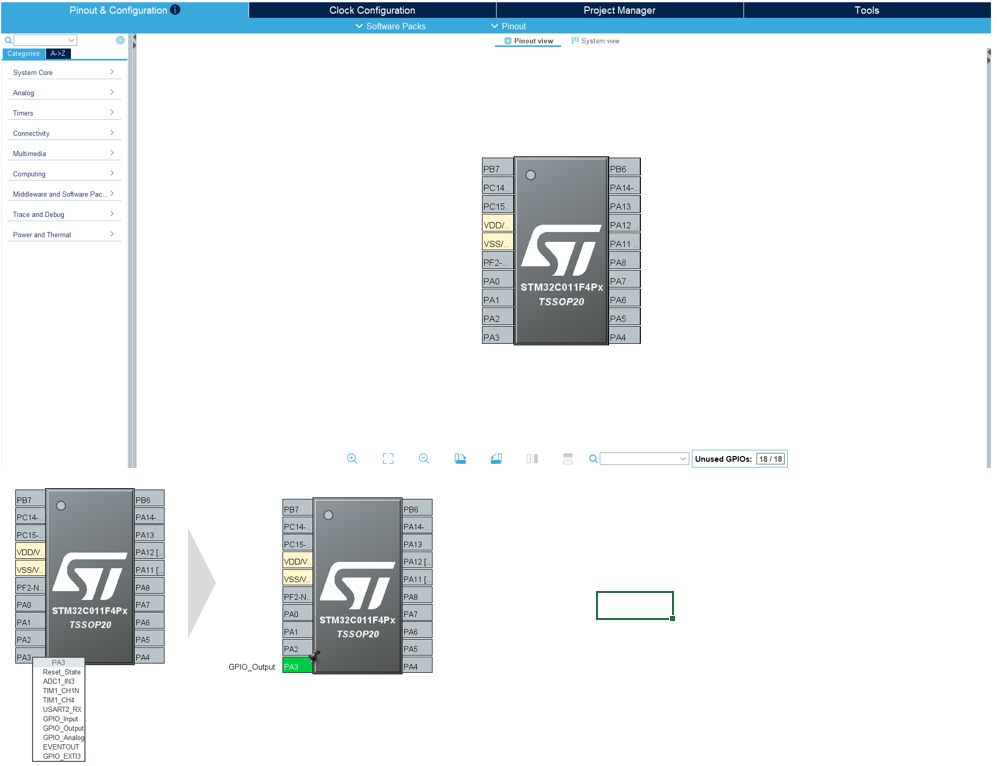Rotate the chip view counter-clockwise
Viewport: 997px width, 766px height.
click(x=496, y=458)
